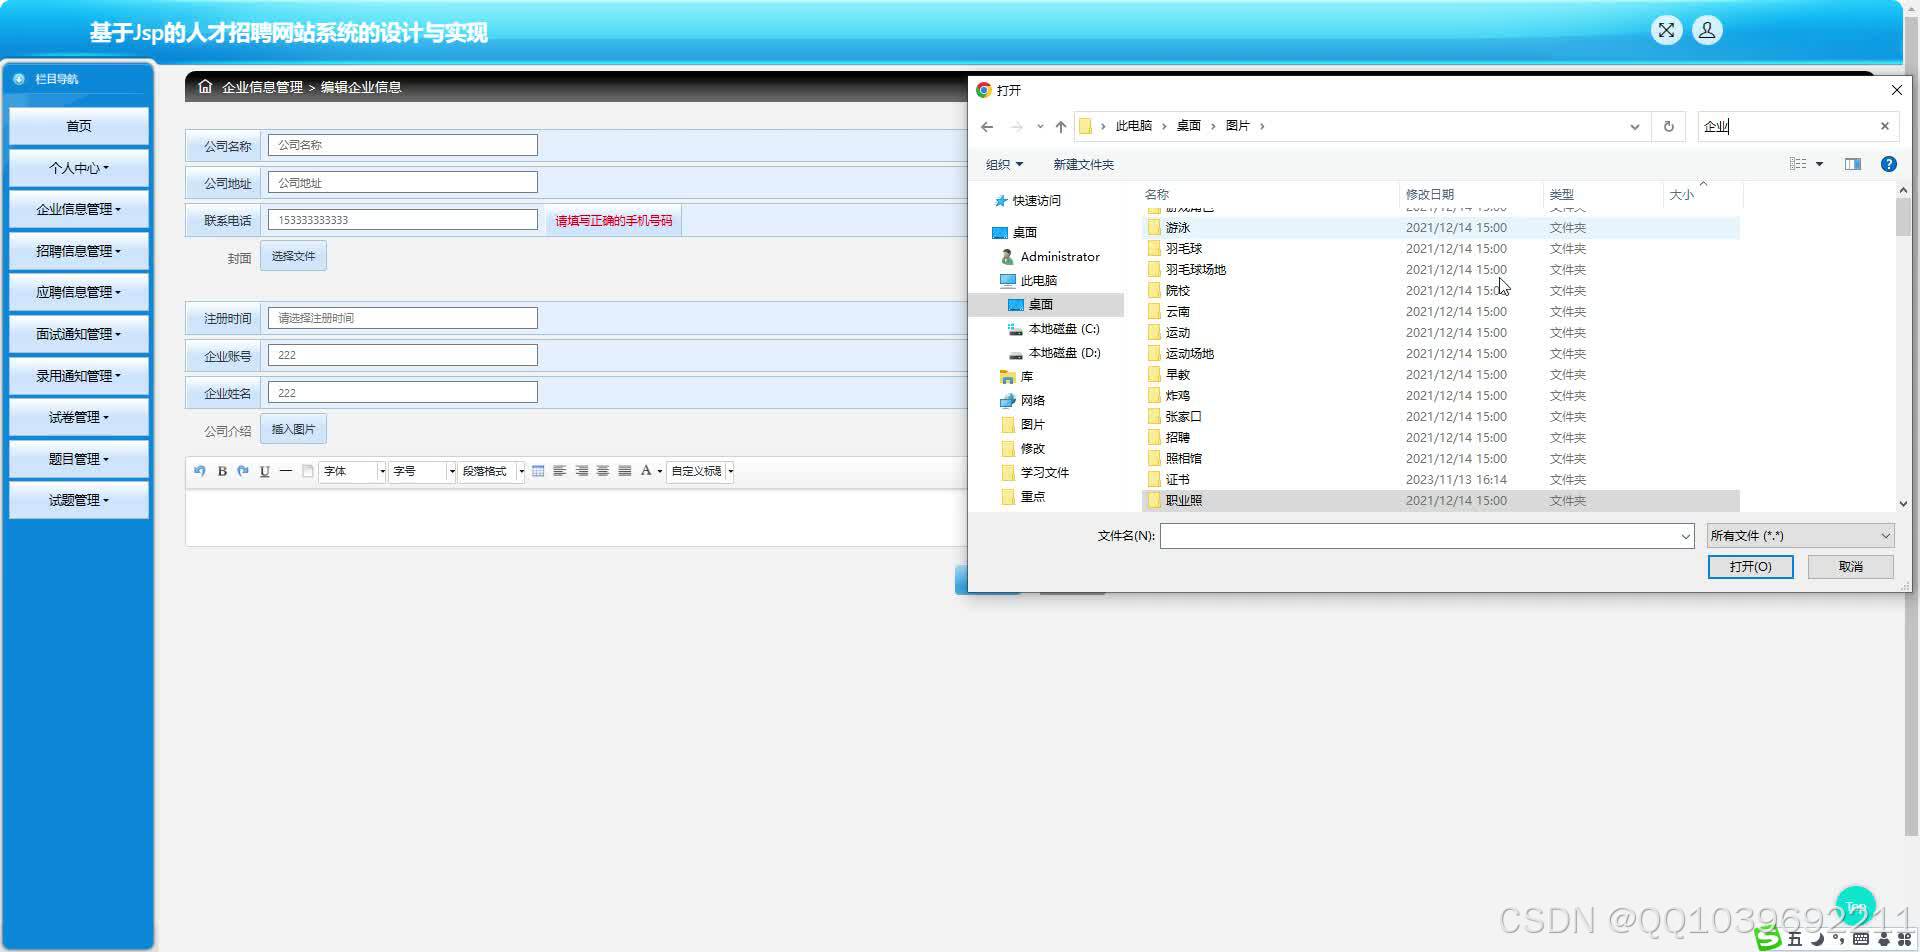The height and width of the screenshot is (952, 1920).
Task: Open the file dialog help icon
Action: [1889, 164]
